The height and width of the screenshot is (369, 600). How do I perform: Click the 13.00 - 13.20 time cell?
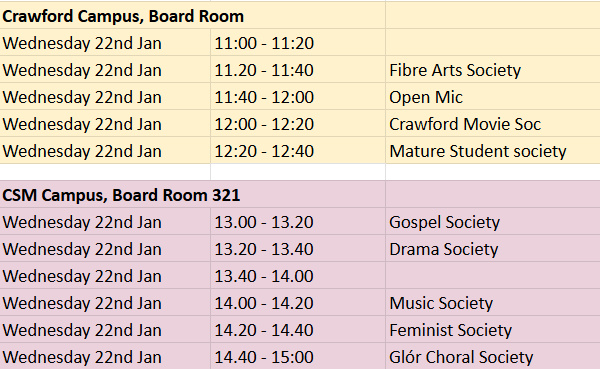(298, 222)
